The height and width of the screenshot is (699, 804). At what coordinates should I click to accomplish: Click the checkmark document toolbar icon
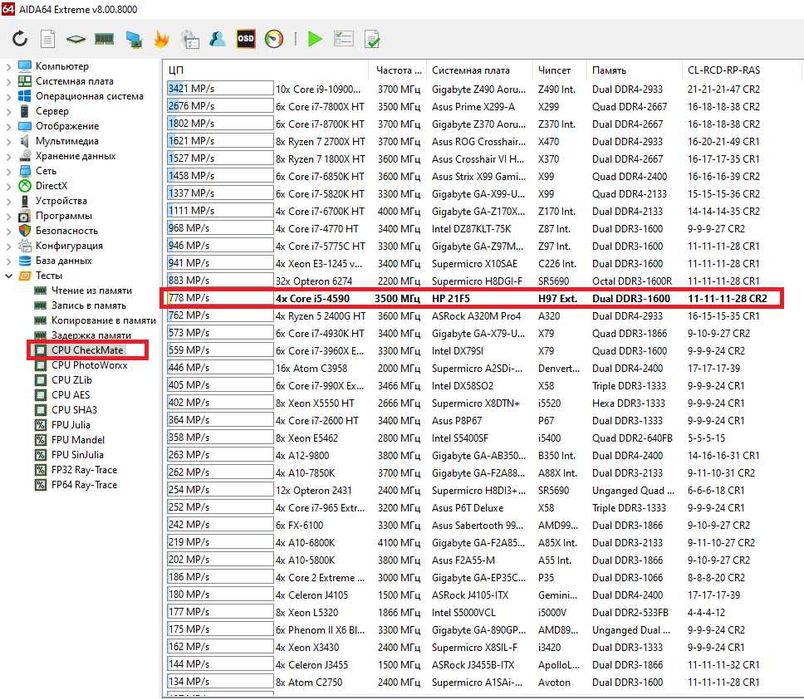point(372,39)
